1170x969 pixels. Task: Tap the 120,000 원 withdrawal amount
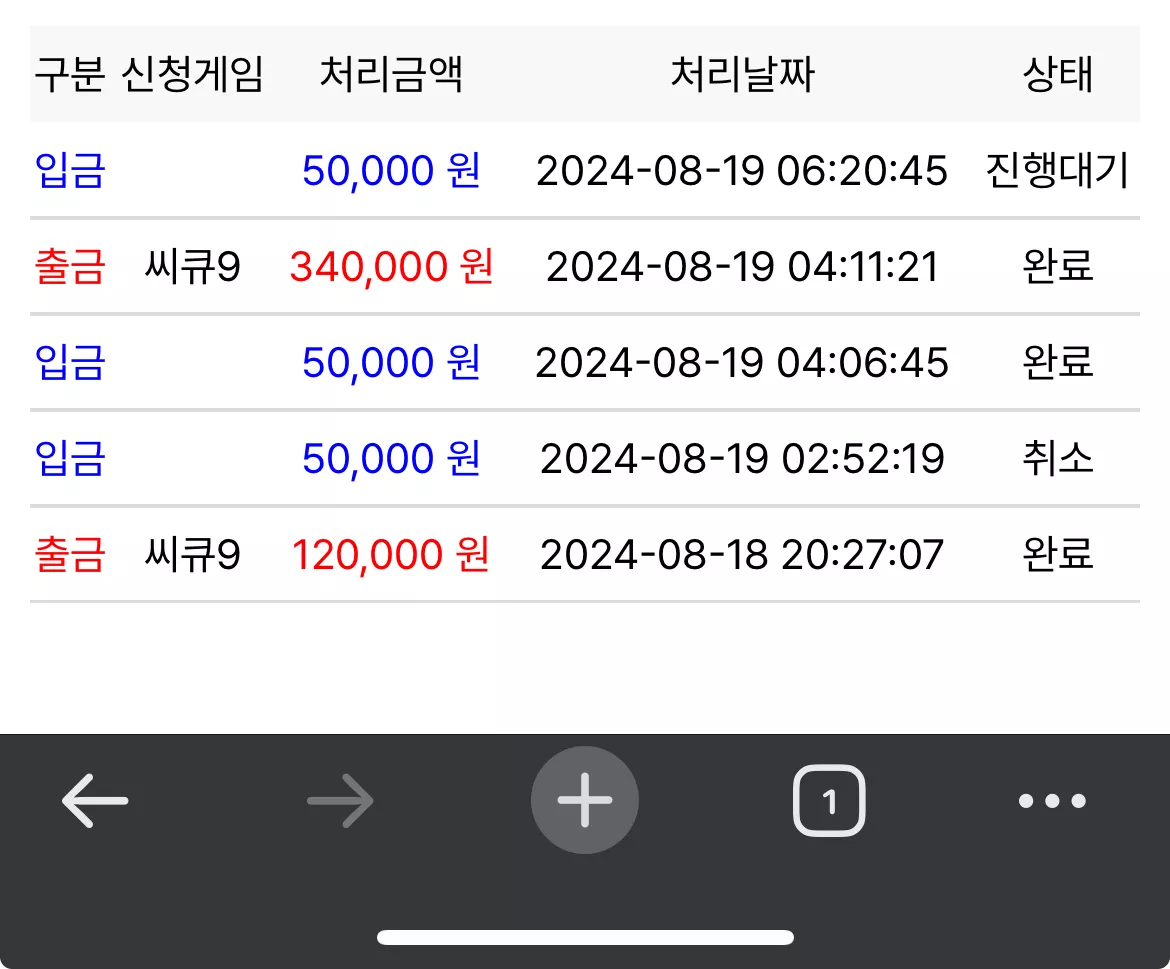tap(391, 555)
